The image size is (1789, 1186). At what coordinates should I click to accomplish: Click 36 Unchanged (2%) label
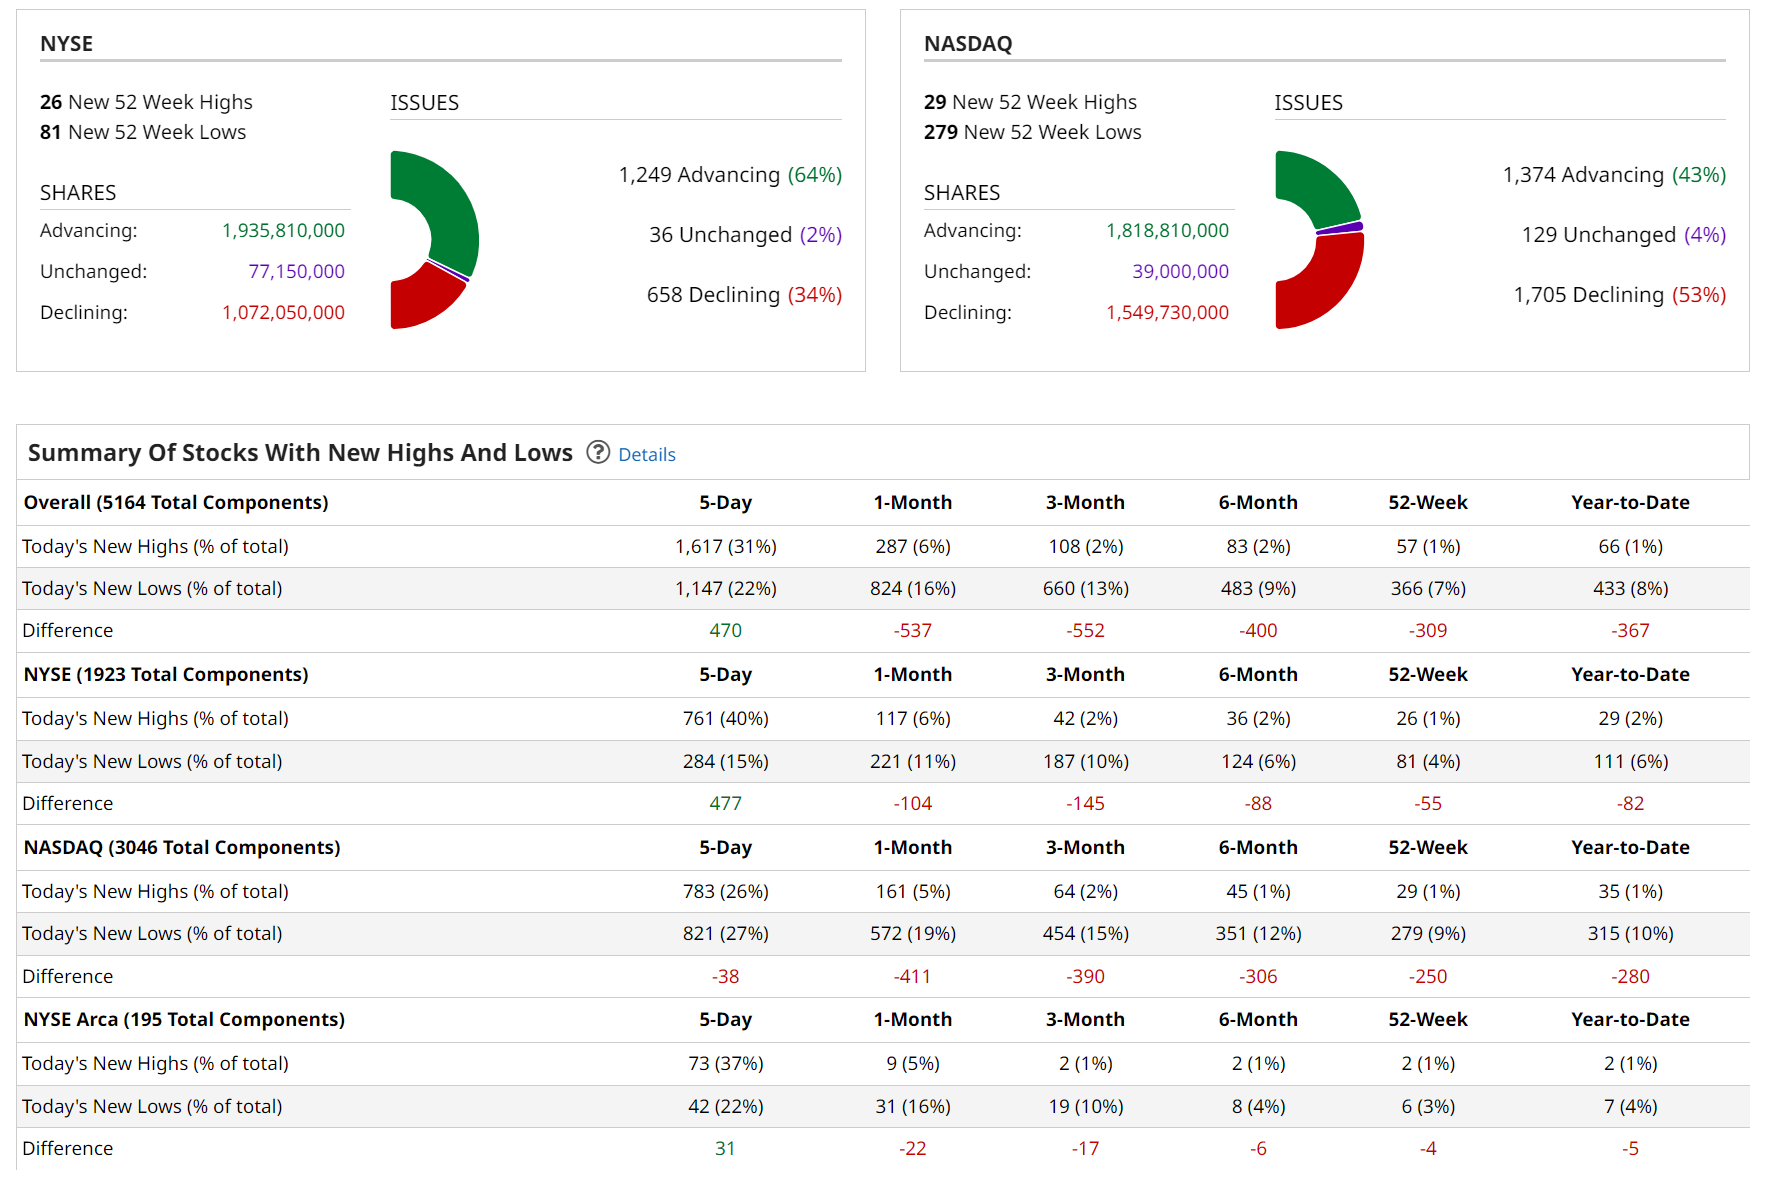pyautogui.click(x=745, y=235)
